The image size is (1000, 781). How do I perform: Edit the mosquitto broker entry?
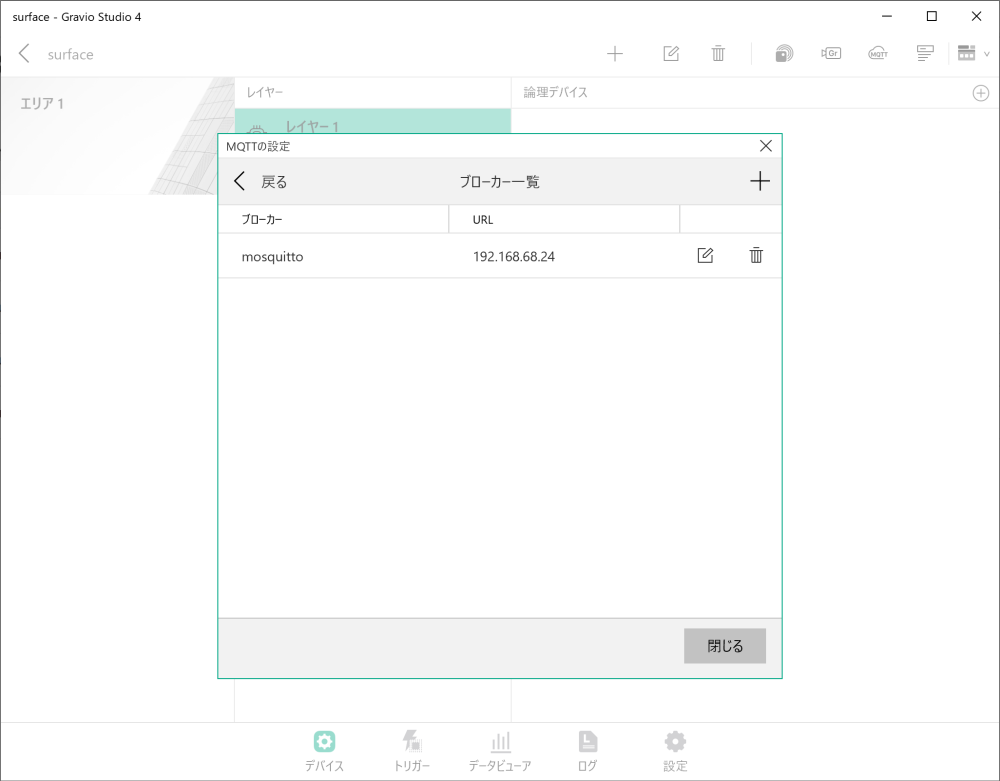coord(705,255)
